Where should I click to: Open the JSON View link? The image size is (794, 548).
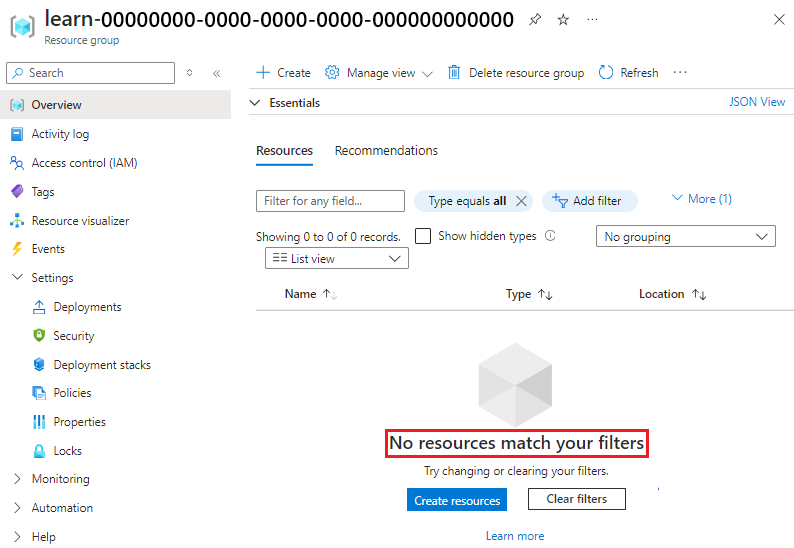point(757,102)
